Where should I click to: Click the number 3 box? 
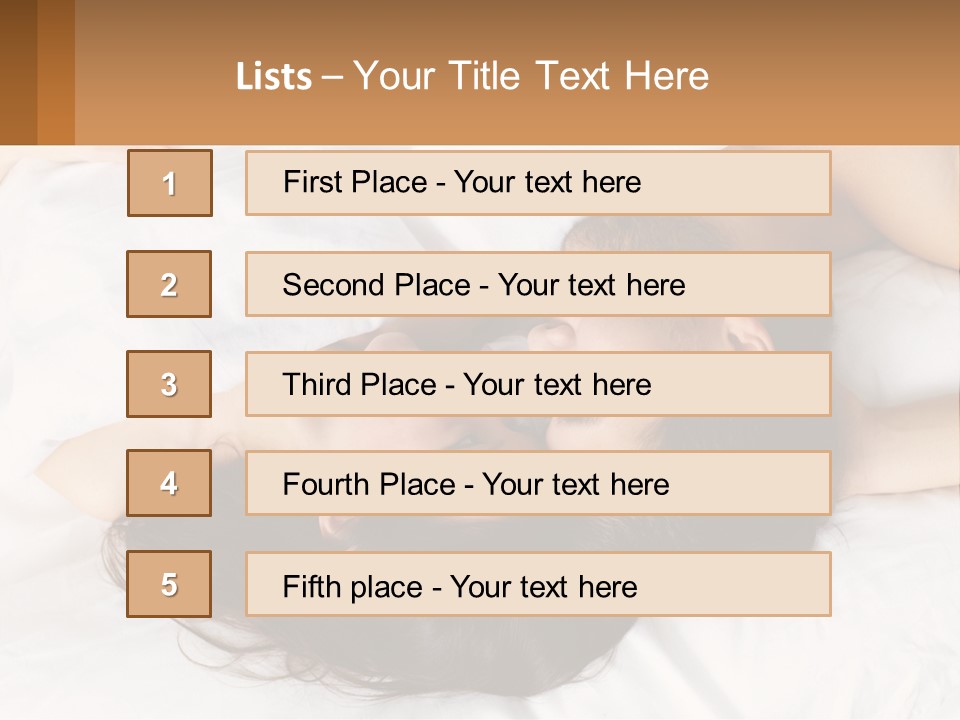coord(169,384)
